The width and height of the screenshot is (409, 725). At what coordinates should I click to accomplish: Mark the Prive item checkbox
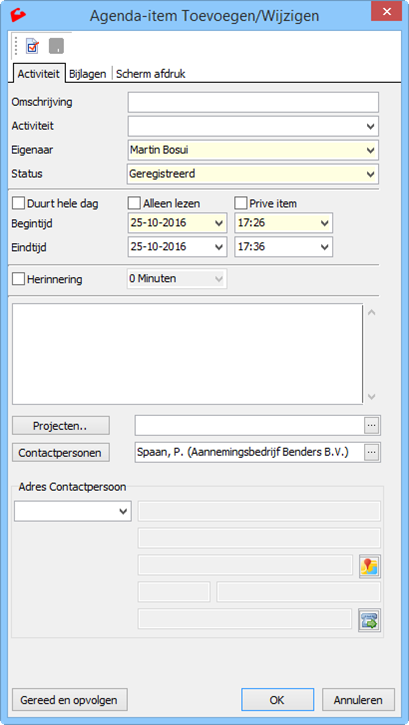[x=241, y=203]
